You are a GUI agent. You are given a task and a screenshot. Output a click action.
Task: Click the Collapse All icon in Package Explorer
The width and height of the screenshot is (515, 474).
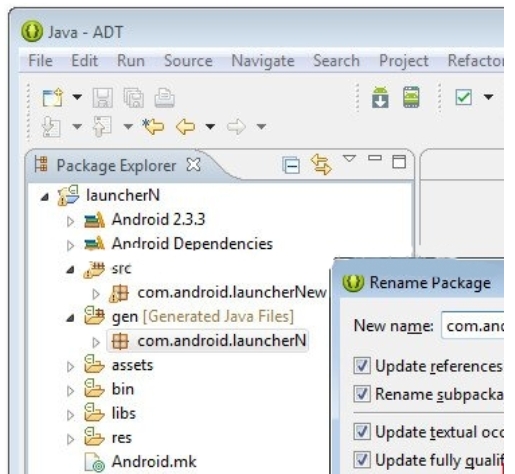(x=291, y=165)
